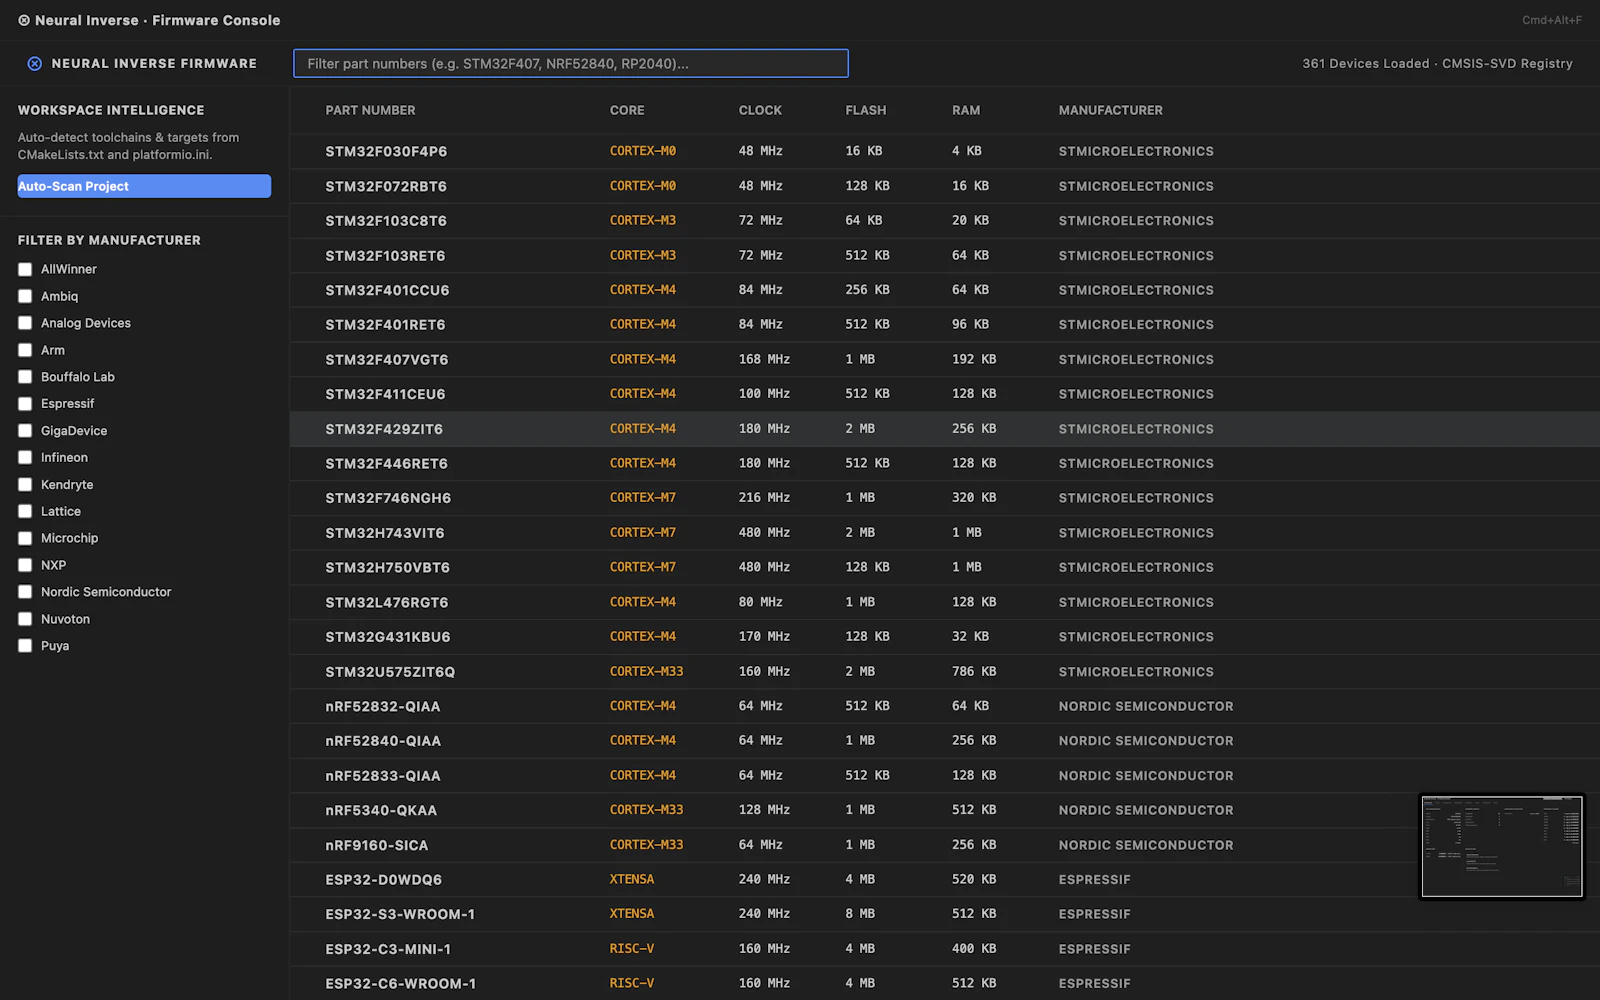This screenshot has width=1600, height=1000.
Task: Click the 8 MB flash value
Action: click(x=860, y=914)
